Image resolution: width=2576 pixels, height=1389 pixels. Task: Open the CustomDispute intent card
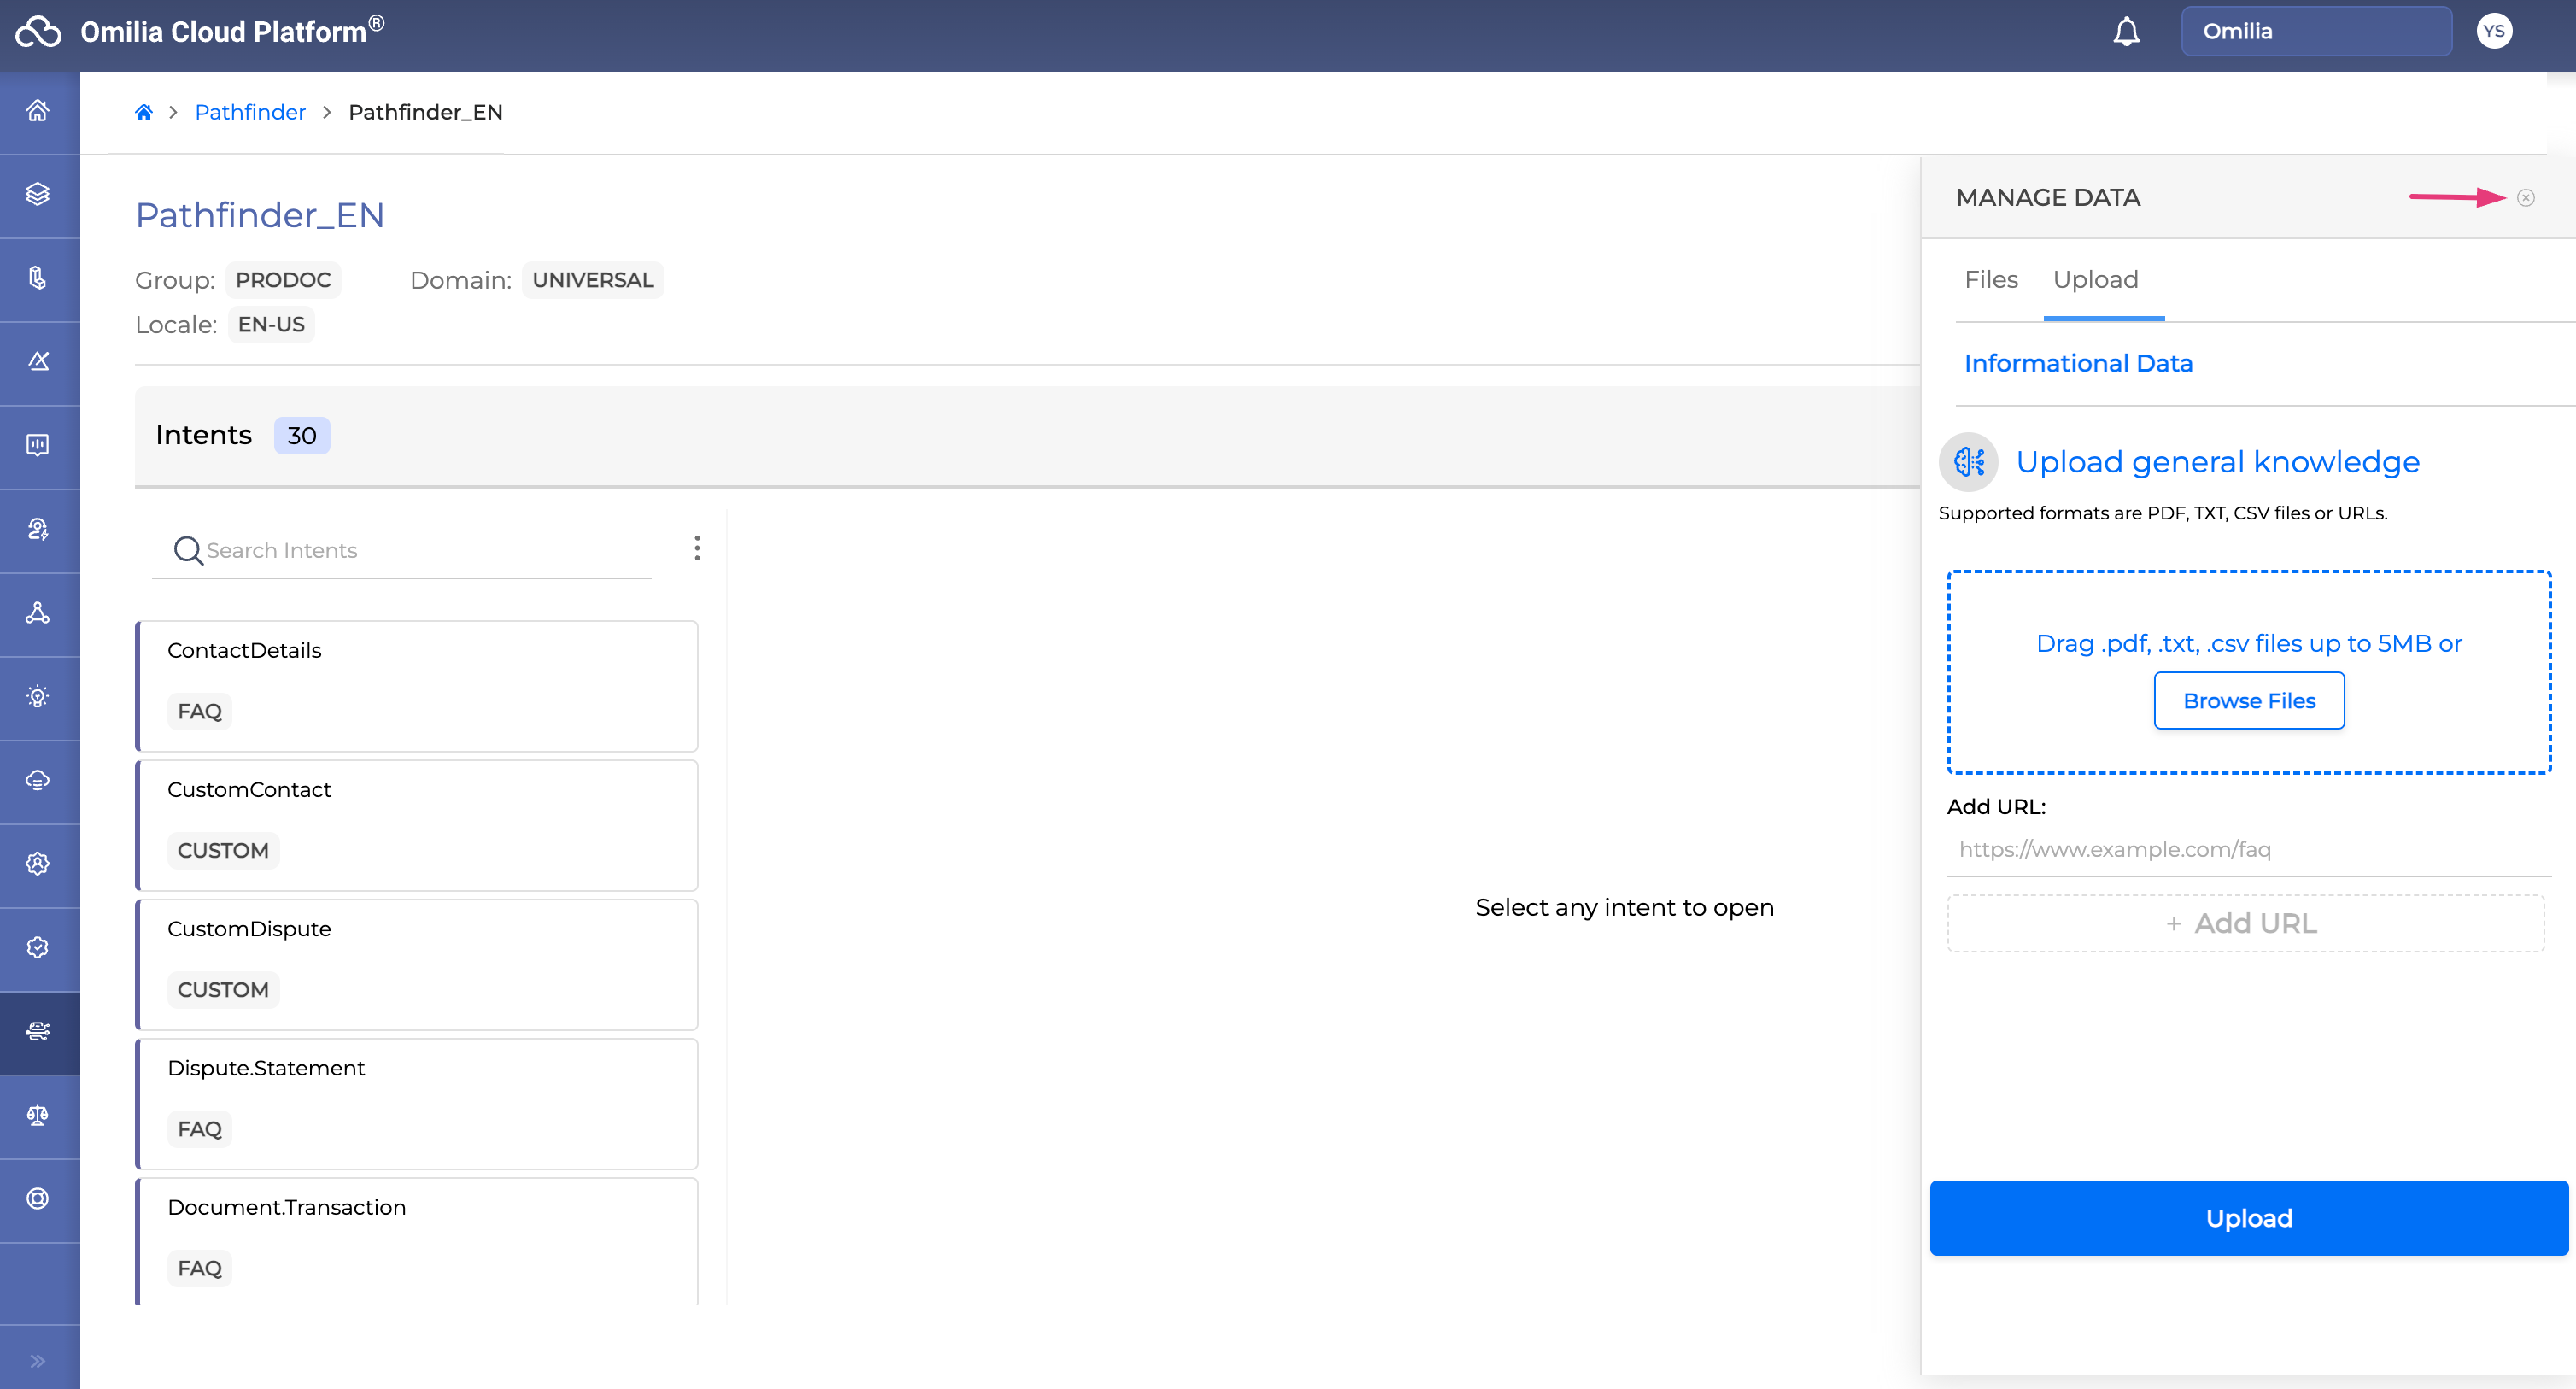417,964
